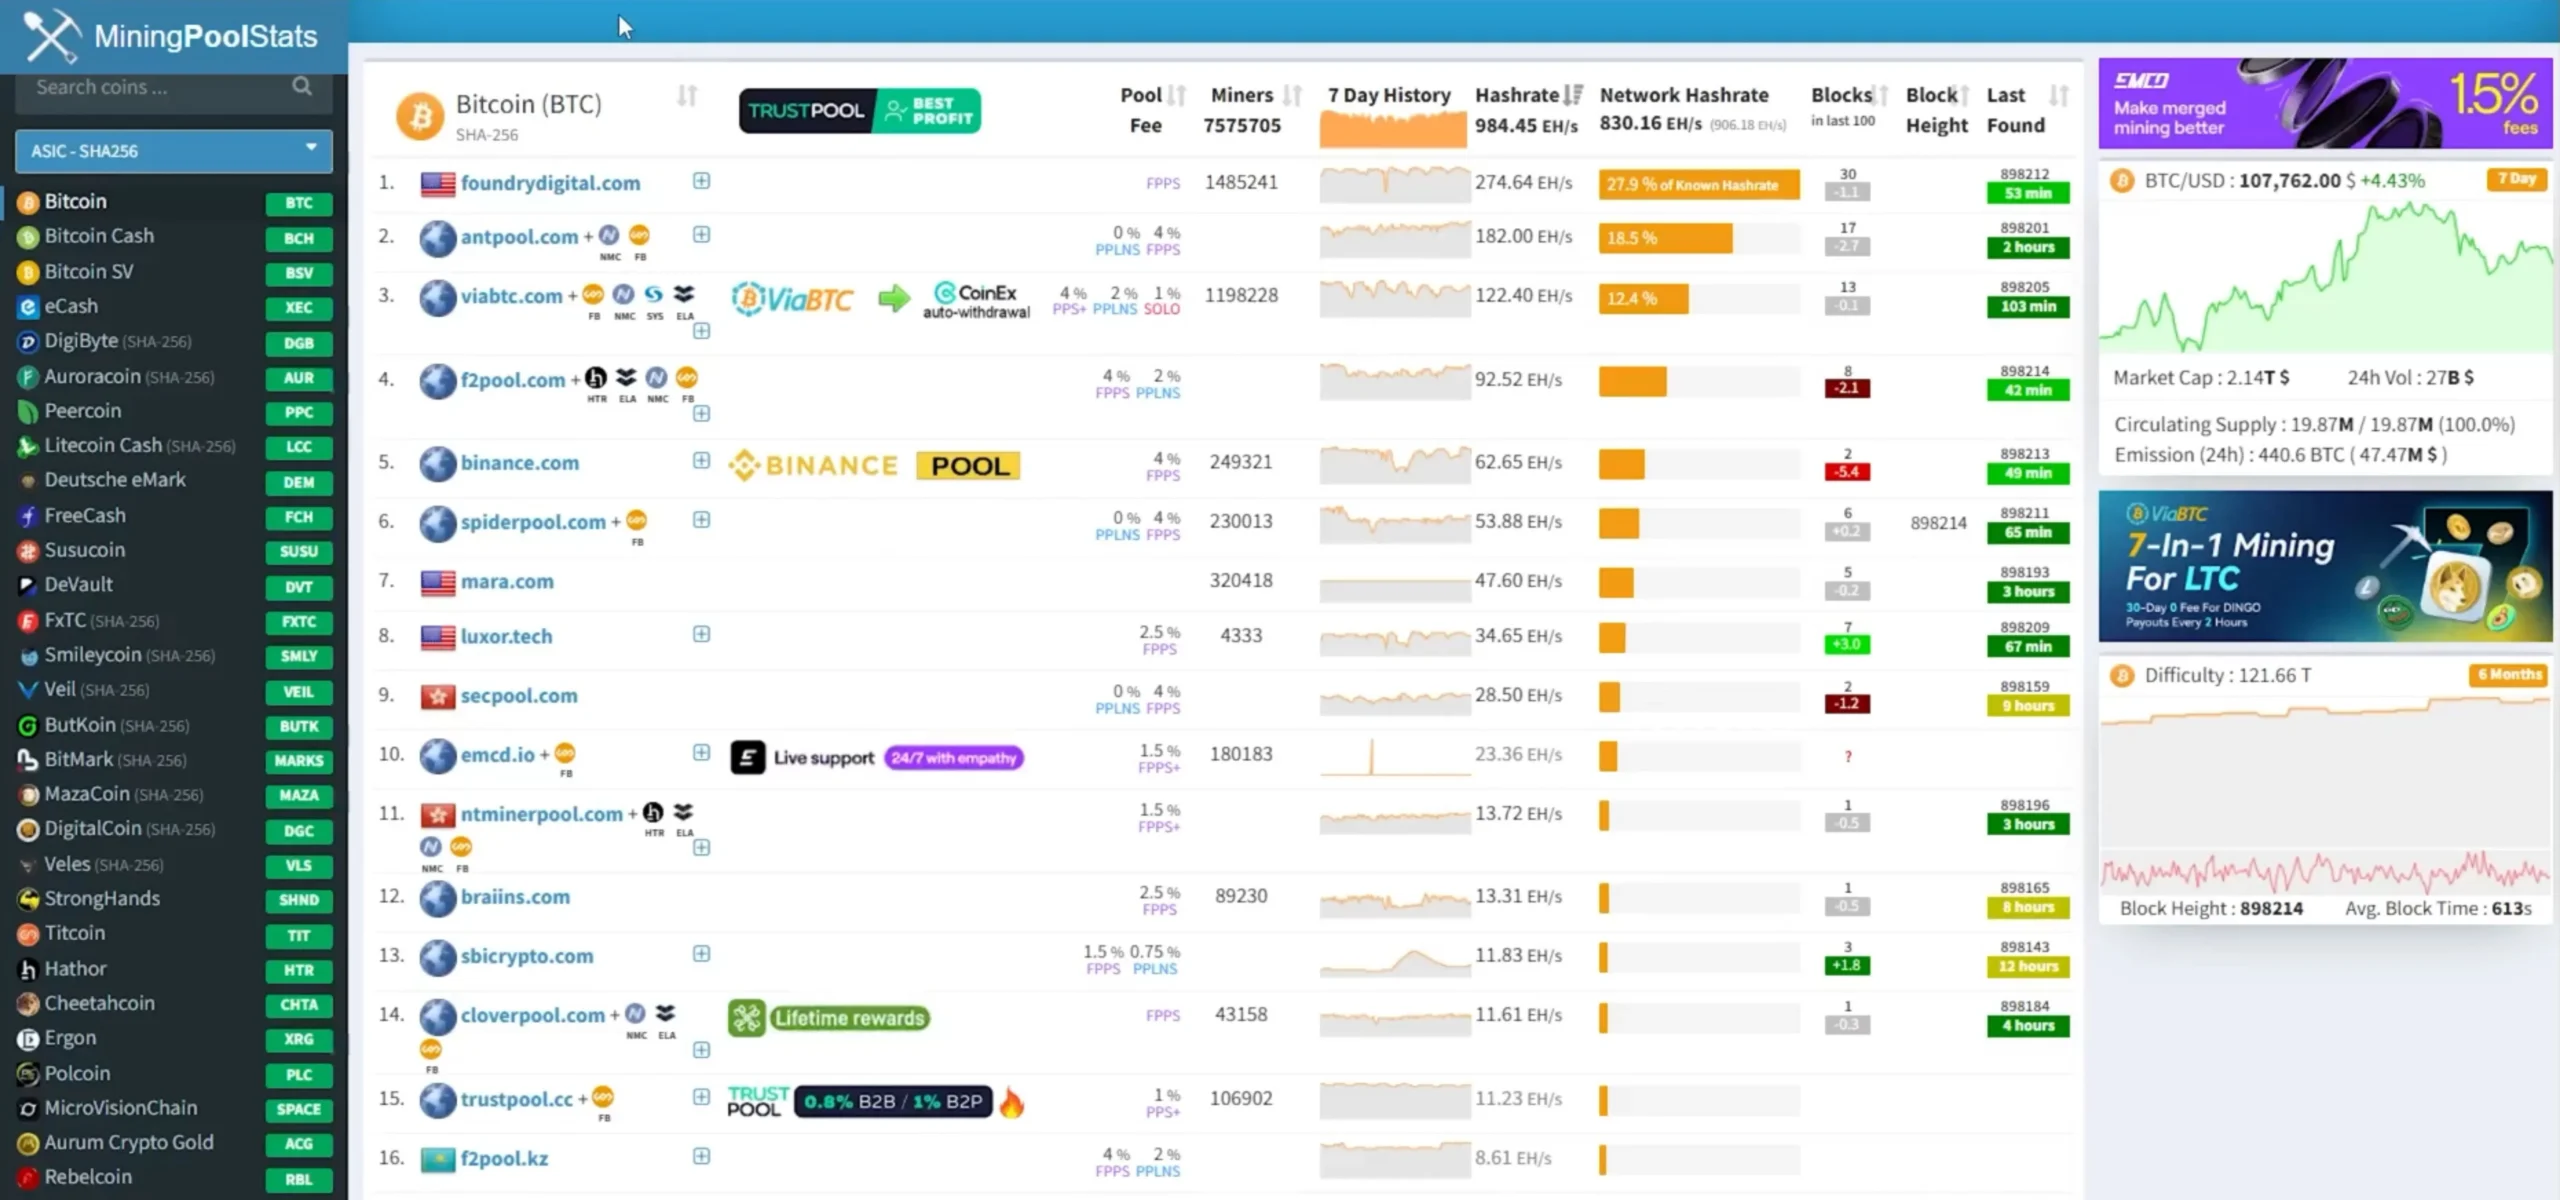The width and height of the screenshot is (2560, 1200).
Task: Click the viabtc.com 12.4 % hashrate bar
Action: coord(1643,299)
